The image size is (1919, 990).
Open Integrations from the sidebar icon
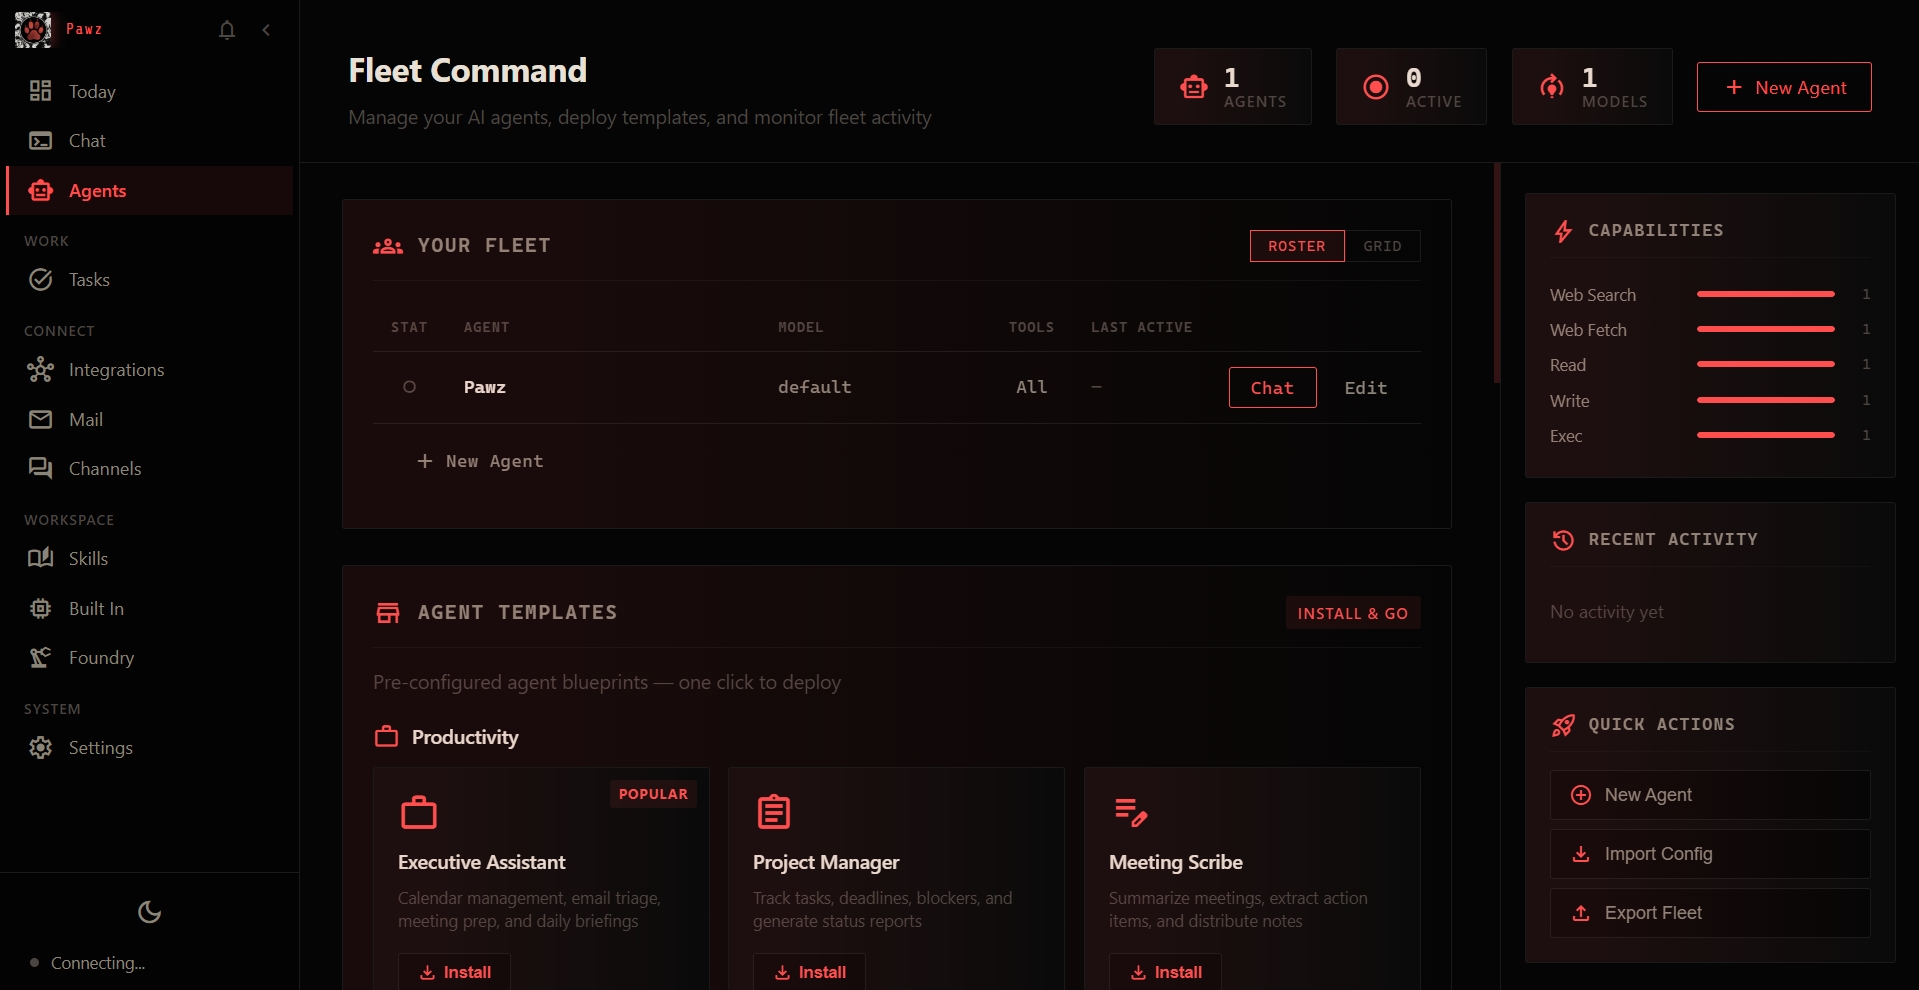click(x=40, y=369)
